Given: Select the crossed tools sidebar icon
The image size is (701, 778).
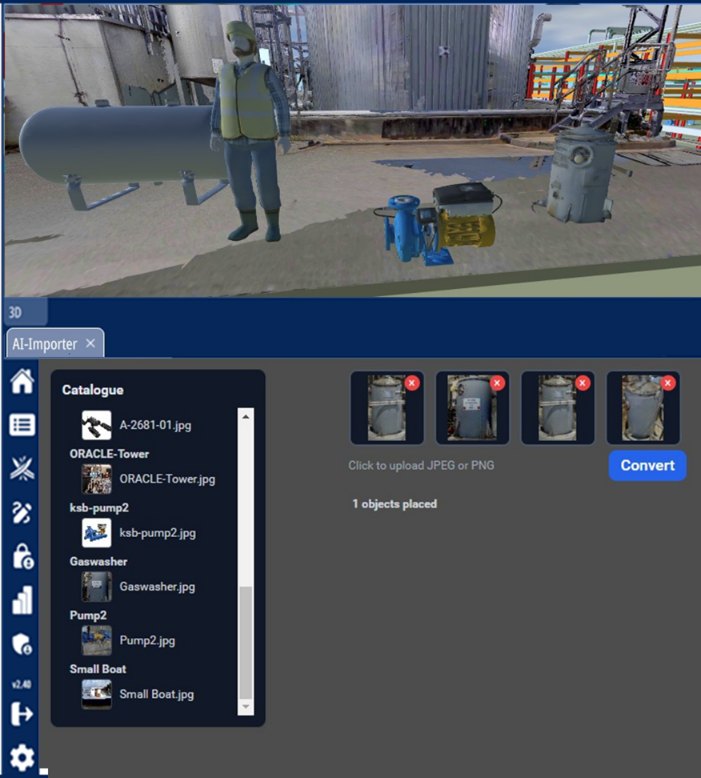Looking at the screenshot, I should click(x=22, y=468).
